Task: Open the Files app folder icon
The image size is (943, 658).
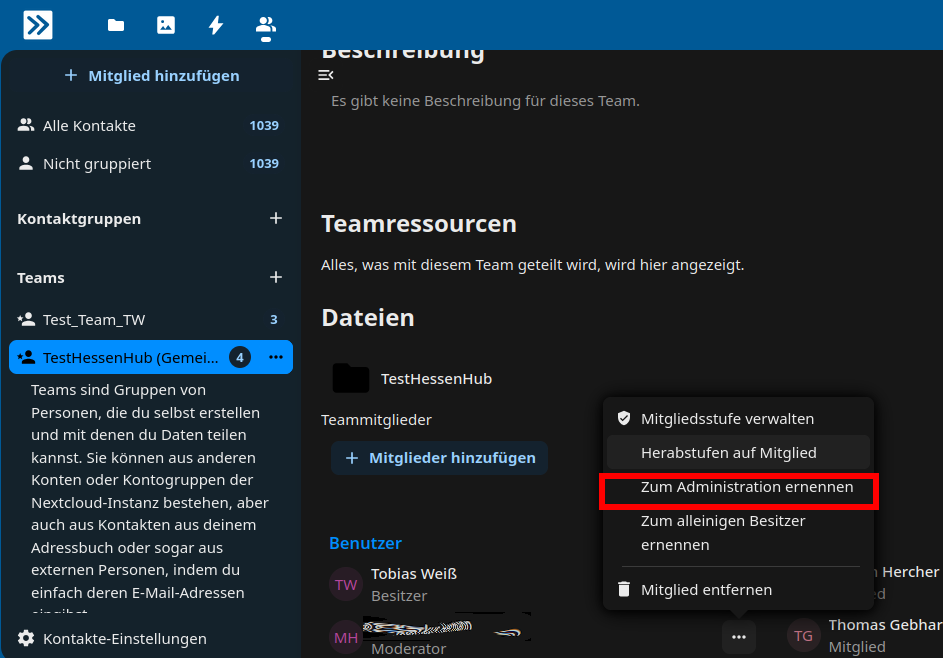Action: (116, 25)
